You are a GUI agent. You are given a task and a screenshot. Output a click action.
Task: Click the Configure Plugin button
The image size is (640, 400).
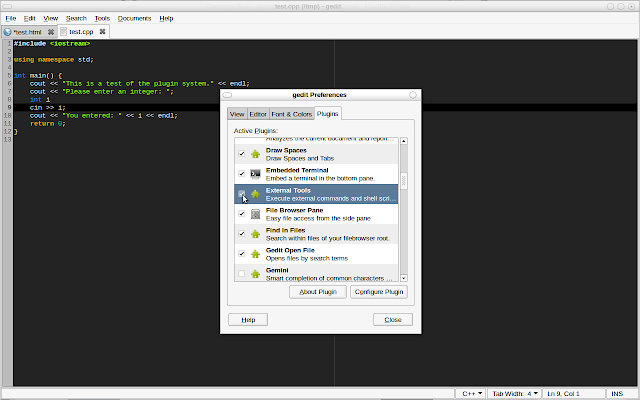tap(379, 292)
